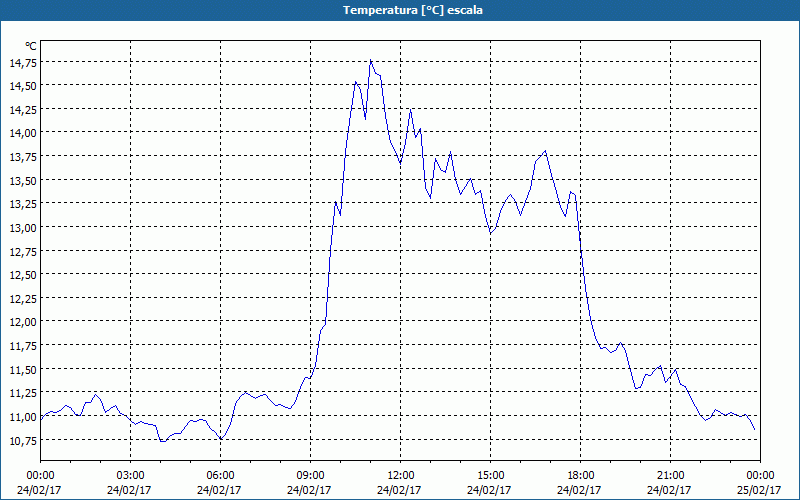Click the 11,00 y-axis label

click(23, 417)
